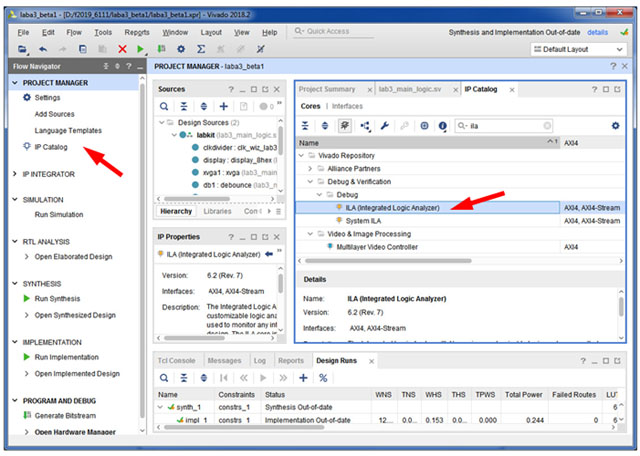Collapse the Debug & Verification folder
Screen dimensions: 640x456
(x=310, y=182)
